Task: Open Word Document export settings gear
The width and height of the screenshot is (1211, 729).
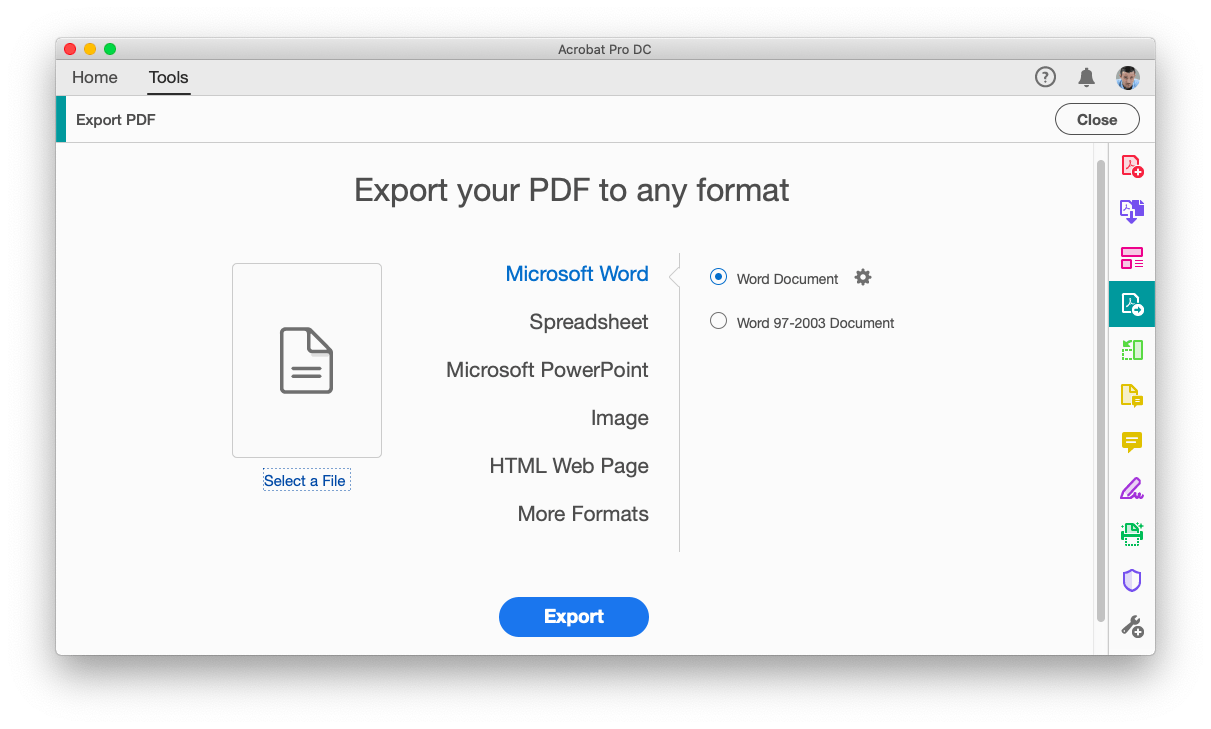Action: pos(862,277)
